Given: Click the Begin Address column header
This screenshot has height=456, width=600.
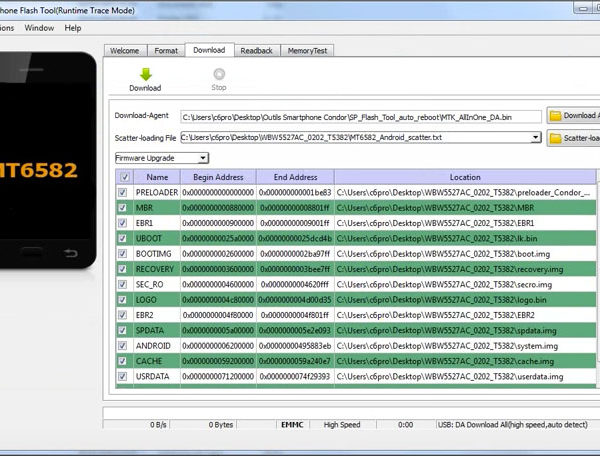Looking at the screenshot, I should coord(218,177).
